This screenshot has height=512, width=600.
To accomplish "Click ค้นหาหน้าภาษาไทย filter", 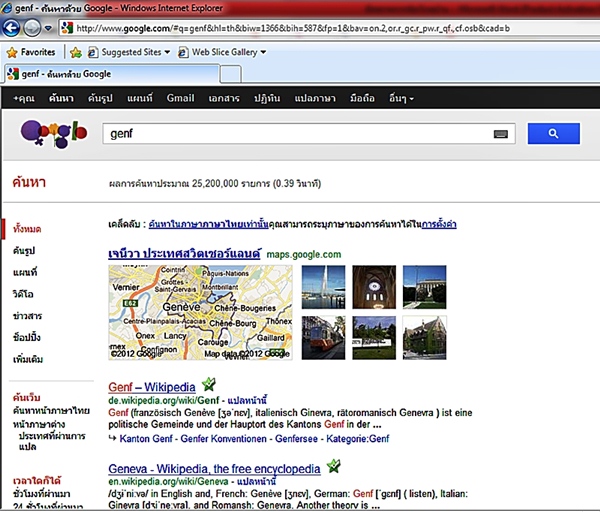I will [x=51, y=411].
